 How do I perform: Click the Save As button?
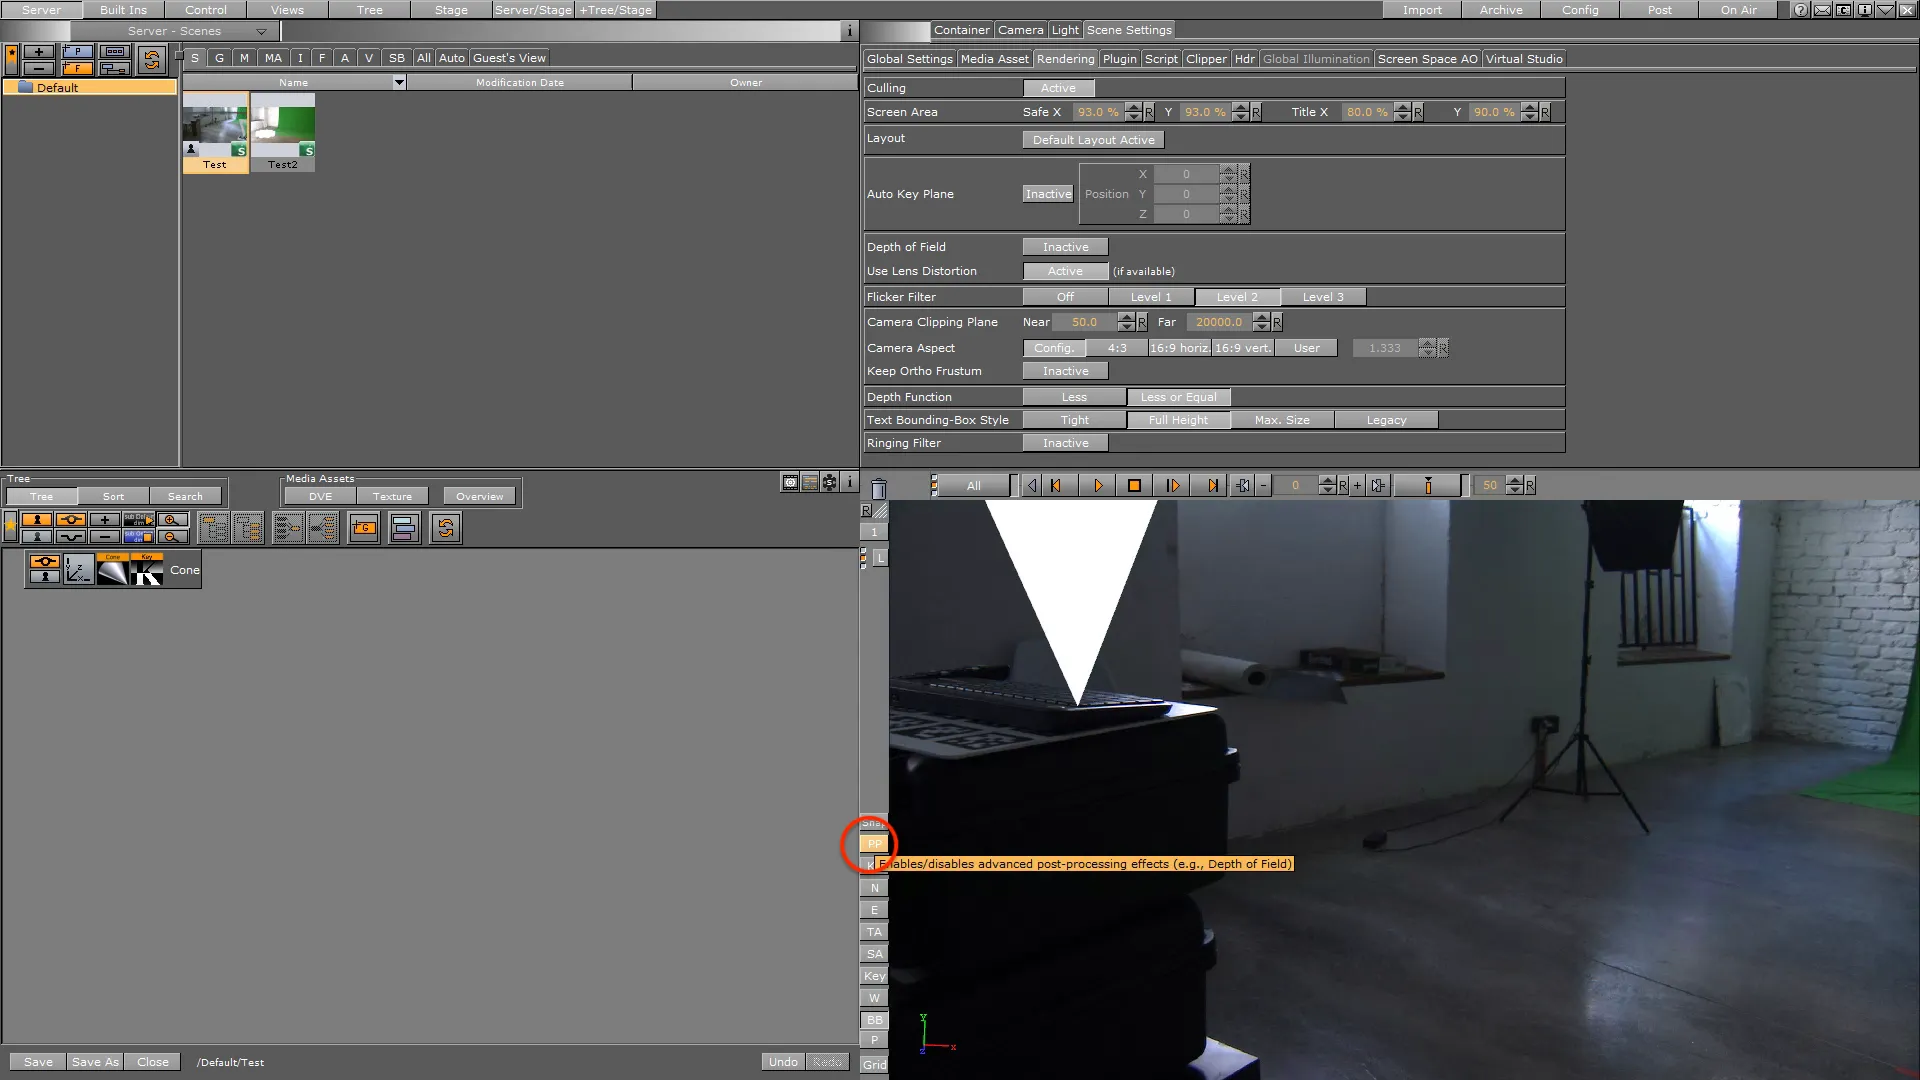(95, 1062)
